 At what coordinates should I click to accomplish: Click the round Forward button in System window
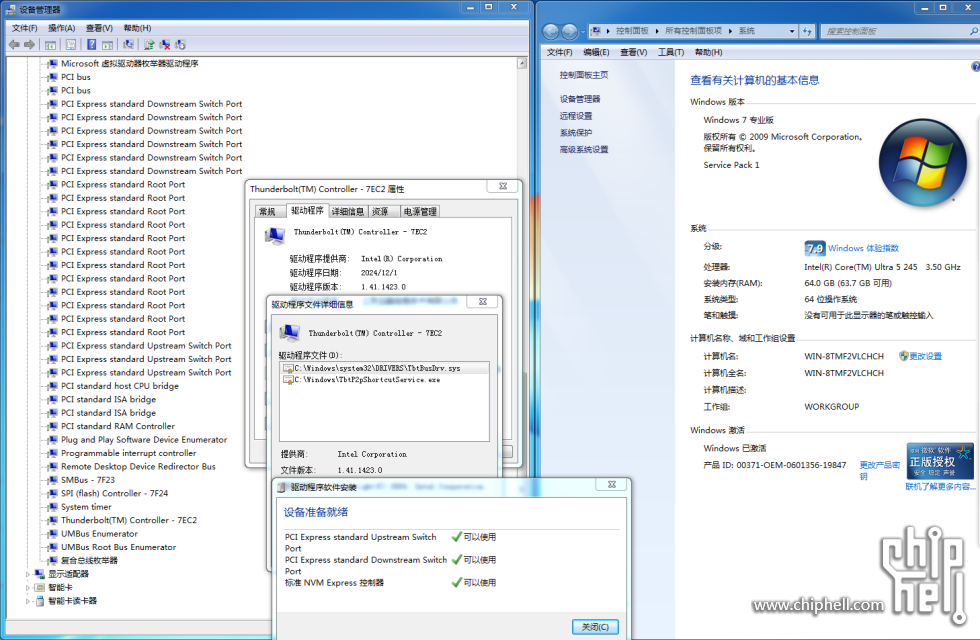569,31
